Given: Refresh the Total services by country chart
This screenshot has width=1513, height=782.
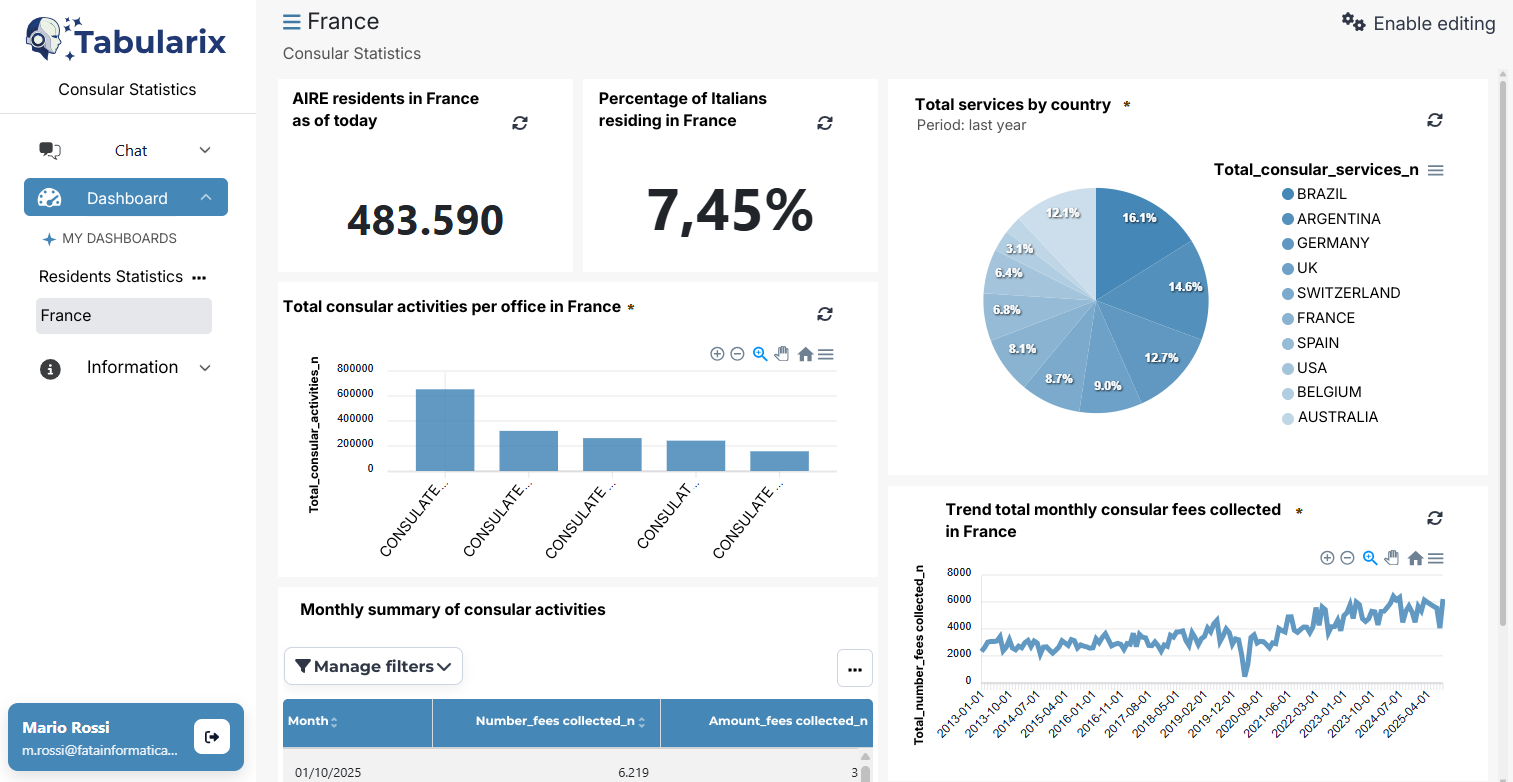Looking at the screenshot, I should click(1435, 120).
